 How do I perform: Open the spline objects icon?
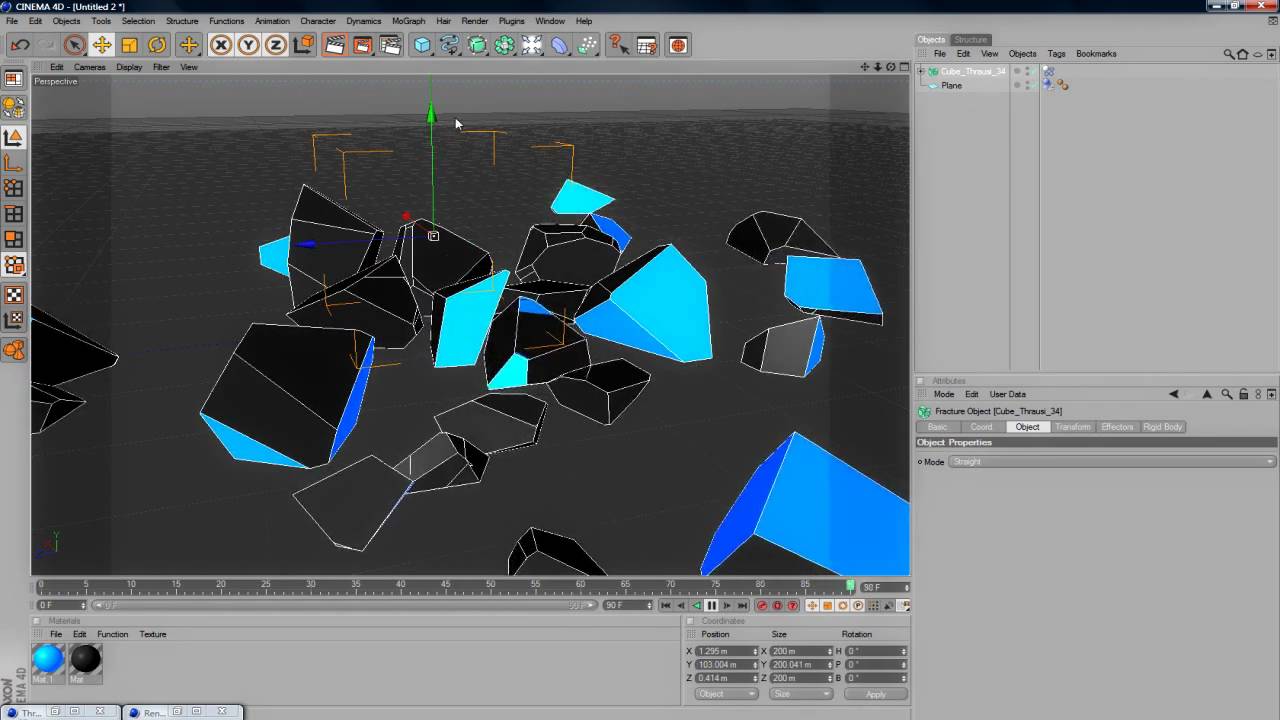point(450,45)
